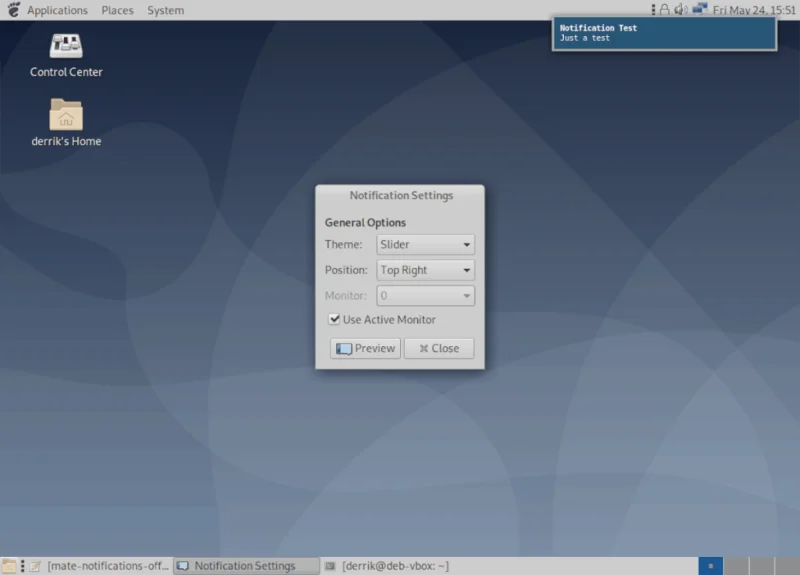The width and height of the screenshot is (800, 575).
Task: Select the Notification Settings taskbar entry
Action: 246,566
